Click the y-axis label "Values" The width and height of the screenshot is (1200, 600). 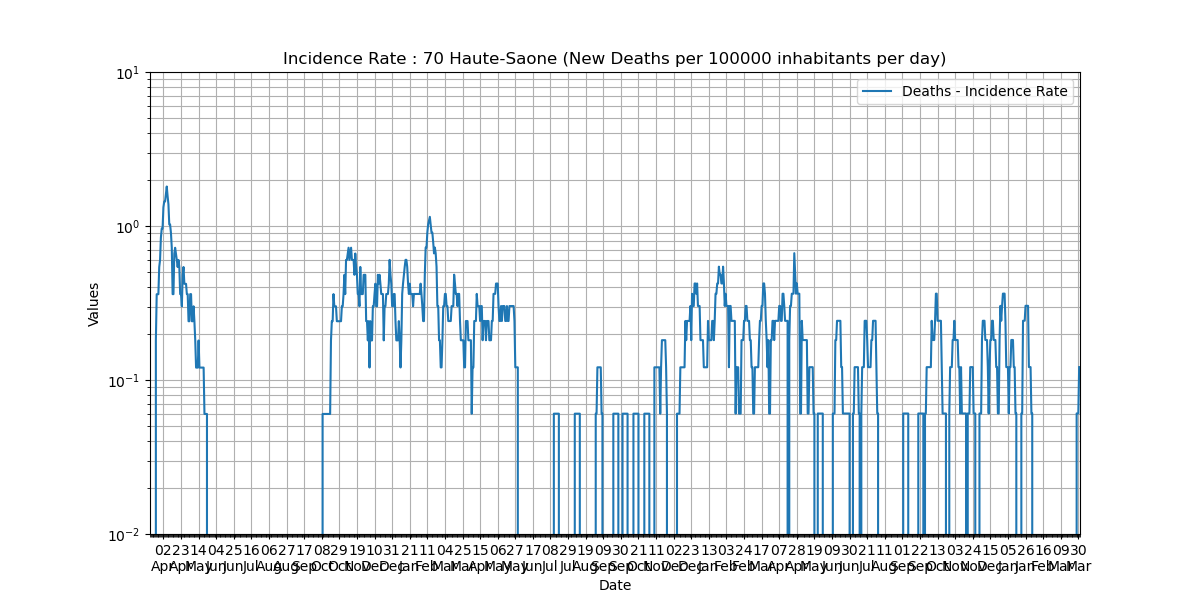tap(94, 304)
